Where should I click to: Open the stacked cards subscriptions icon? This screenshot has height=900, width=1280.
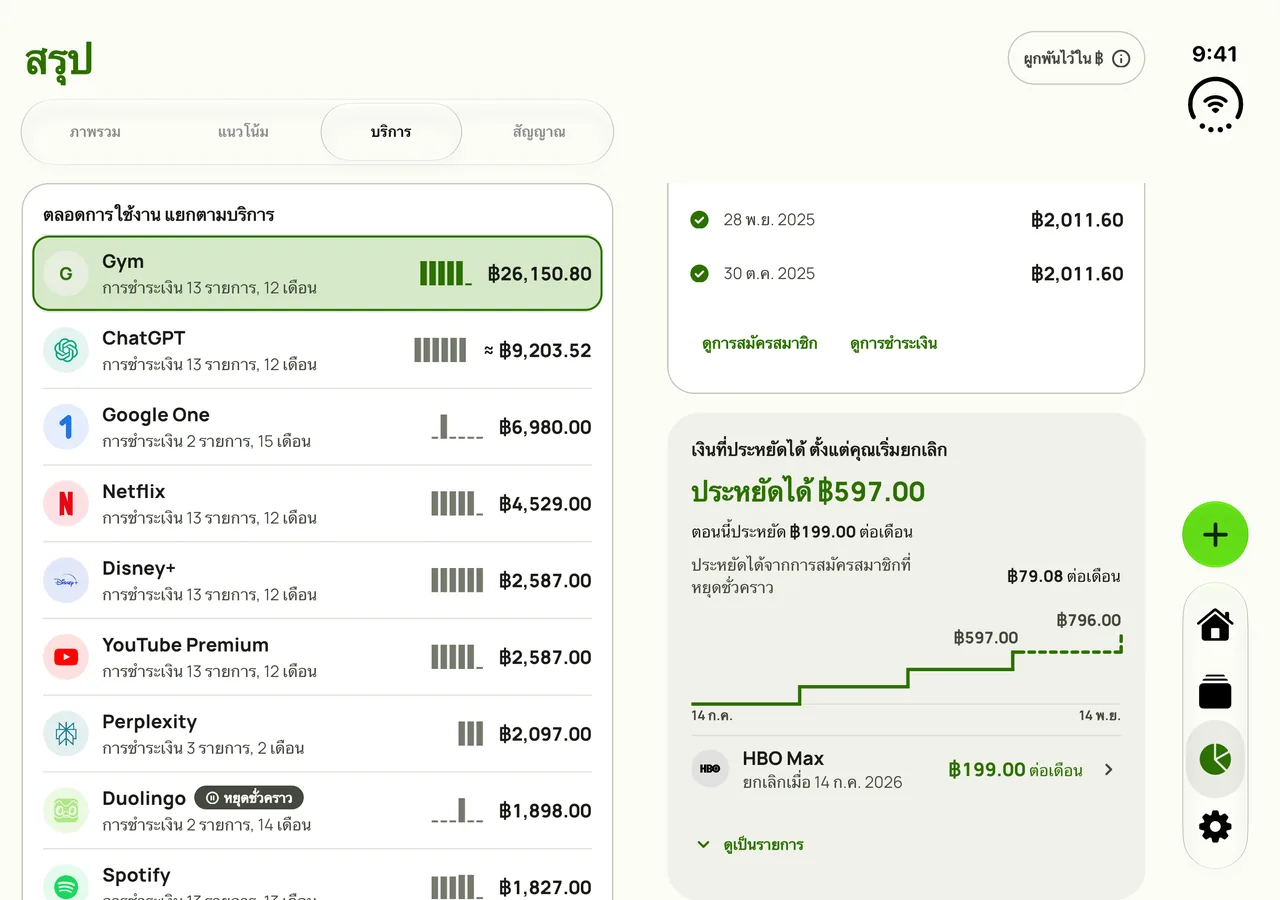click(1215, 692)
